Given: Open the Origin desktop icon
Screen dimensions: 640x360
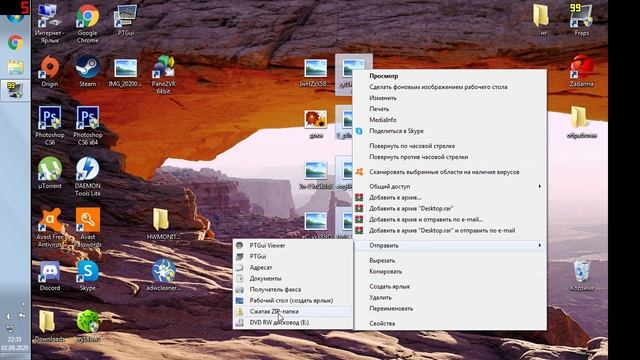Looking at the screenshot, I should tap(50, 71).
